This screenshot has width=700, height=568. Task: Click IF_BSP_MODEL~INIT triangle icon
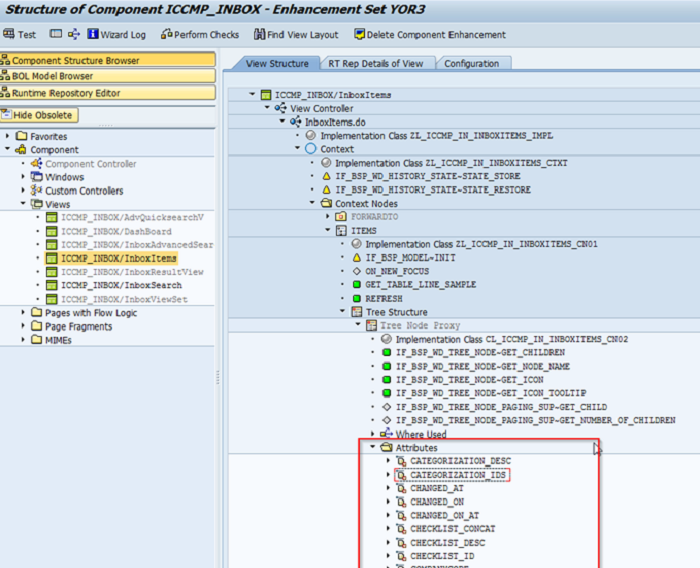(x=357, y=258)
